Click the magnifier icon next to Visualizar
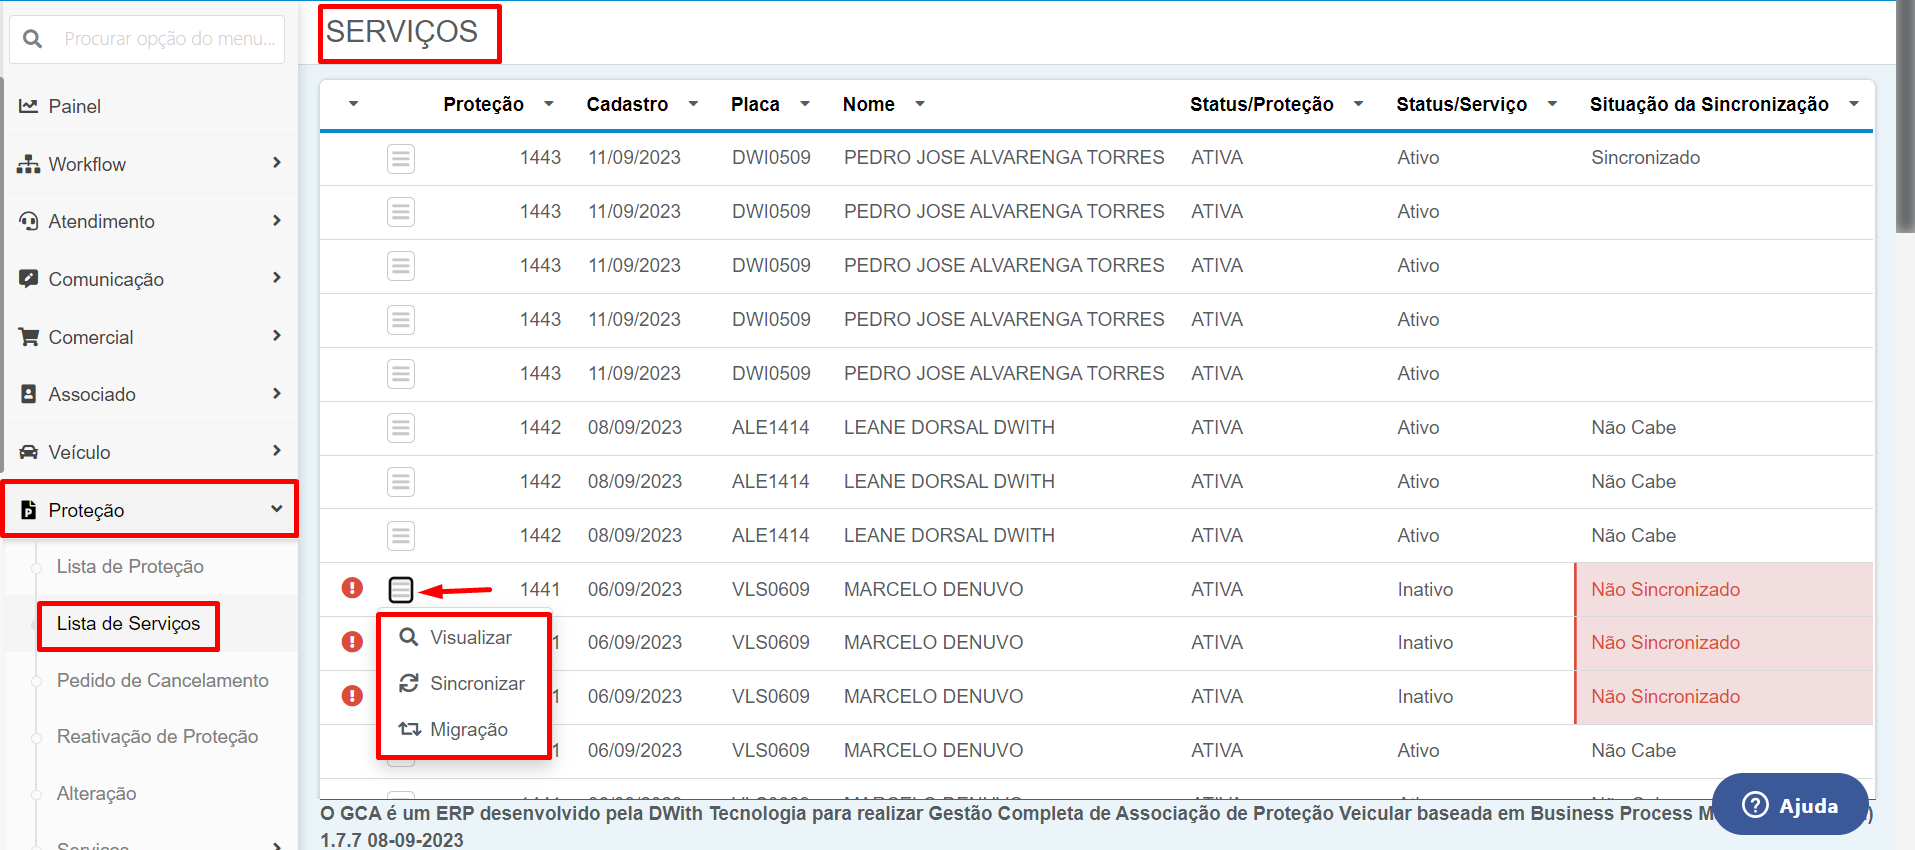The image size is (1915, 850). coord(408,637)
